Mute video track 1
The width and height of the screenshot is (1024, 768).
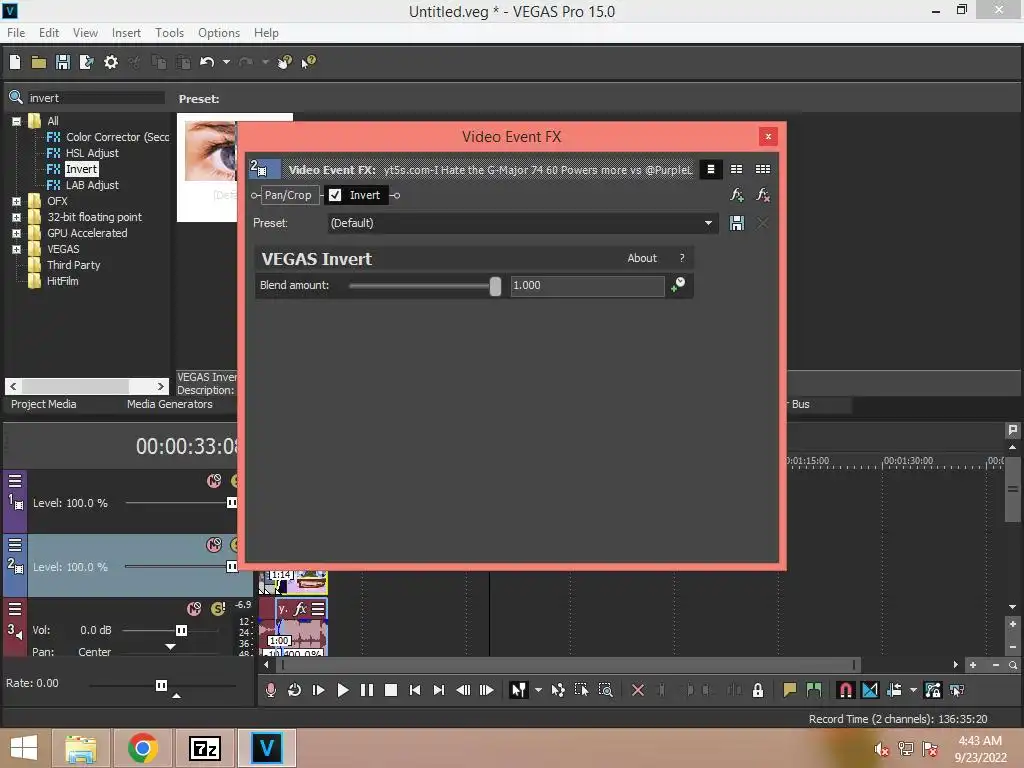(214, 481)
